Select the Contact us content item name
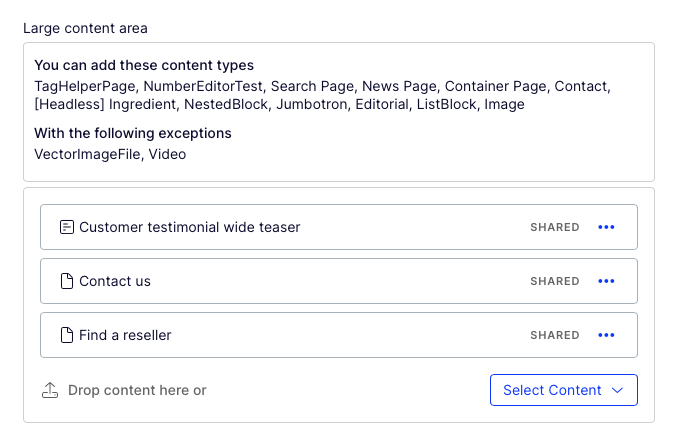This screenshot has height=439, width=677. point(115,281)
